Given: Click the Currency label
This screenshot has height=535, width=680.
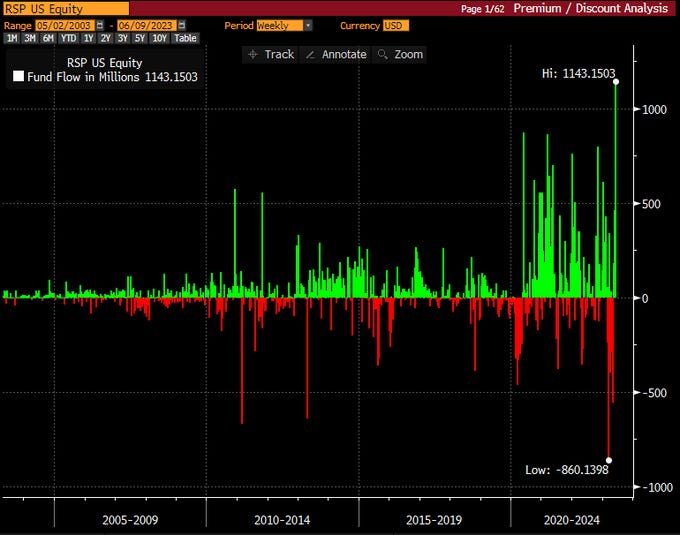Looking at the screenshot, I should click(360, 26).
